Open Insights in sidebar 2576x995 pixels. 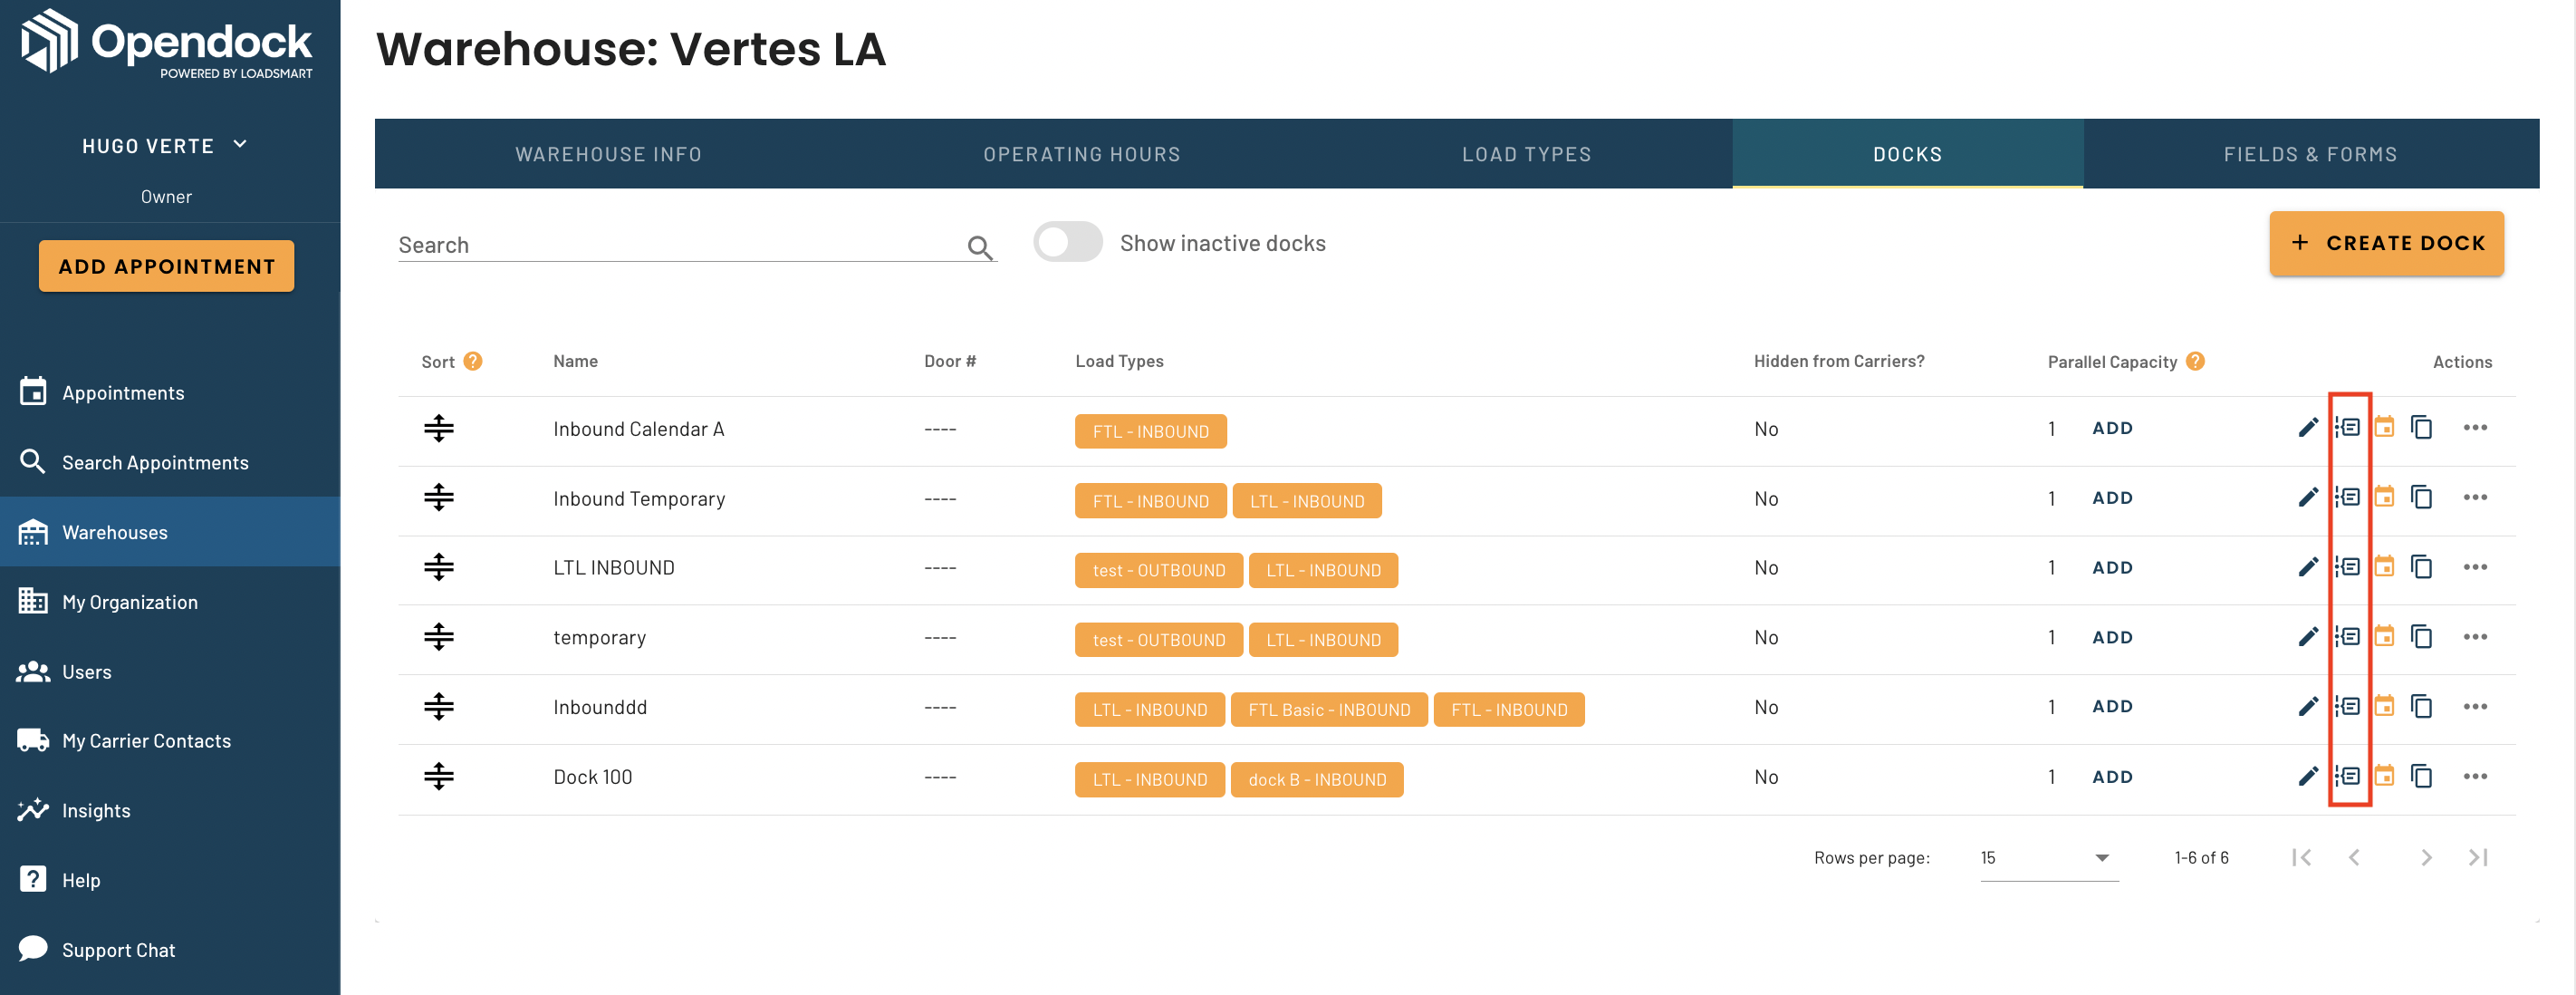(x=170, y=810)
